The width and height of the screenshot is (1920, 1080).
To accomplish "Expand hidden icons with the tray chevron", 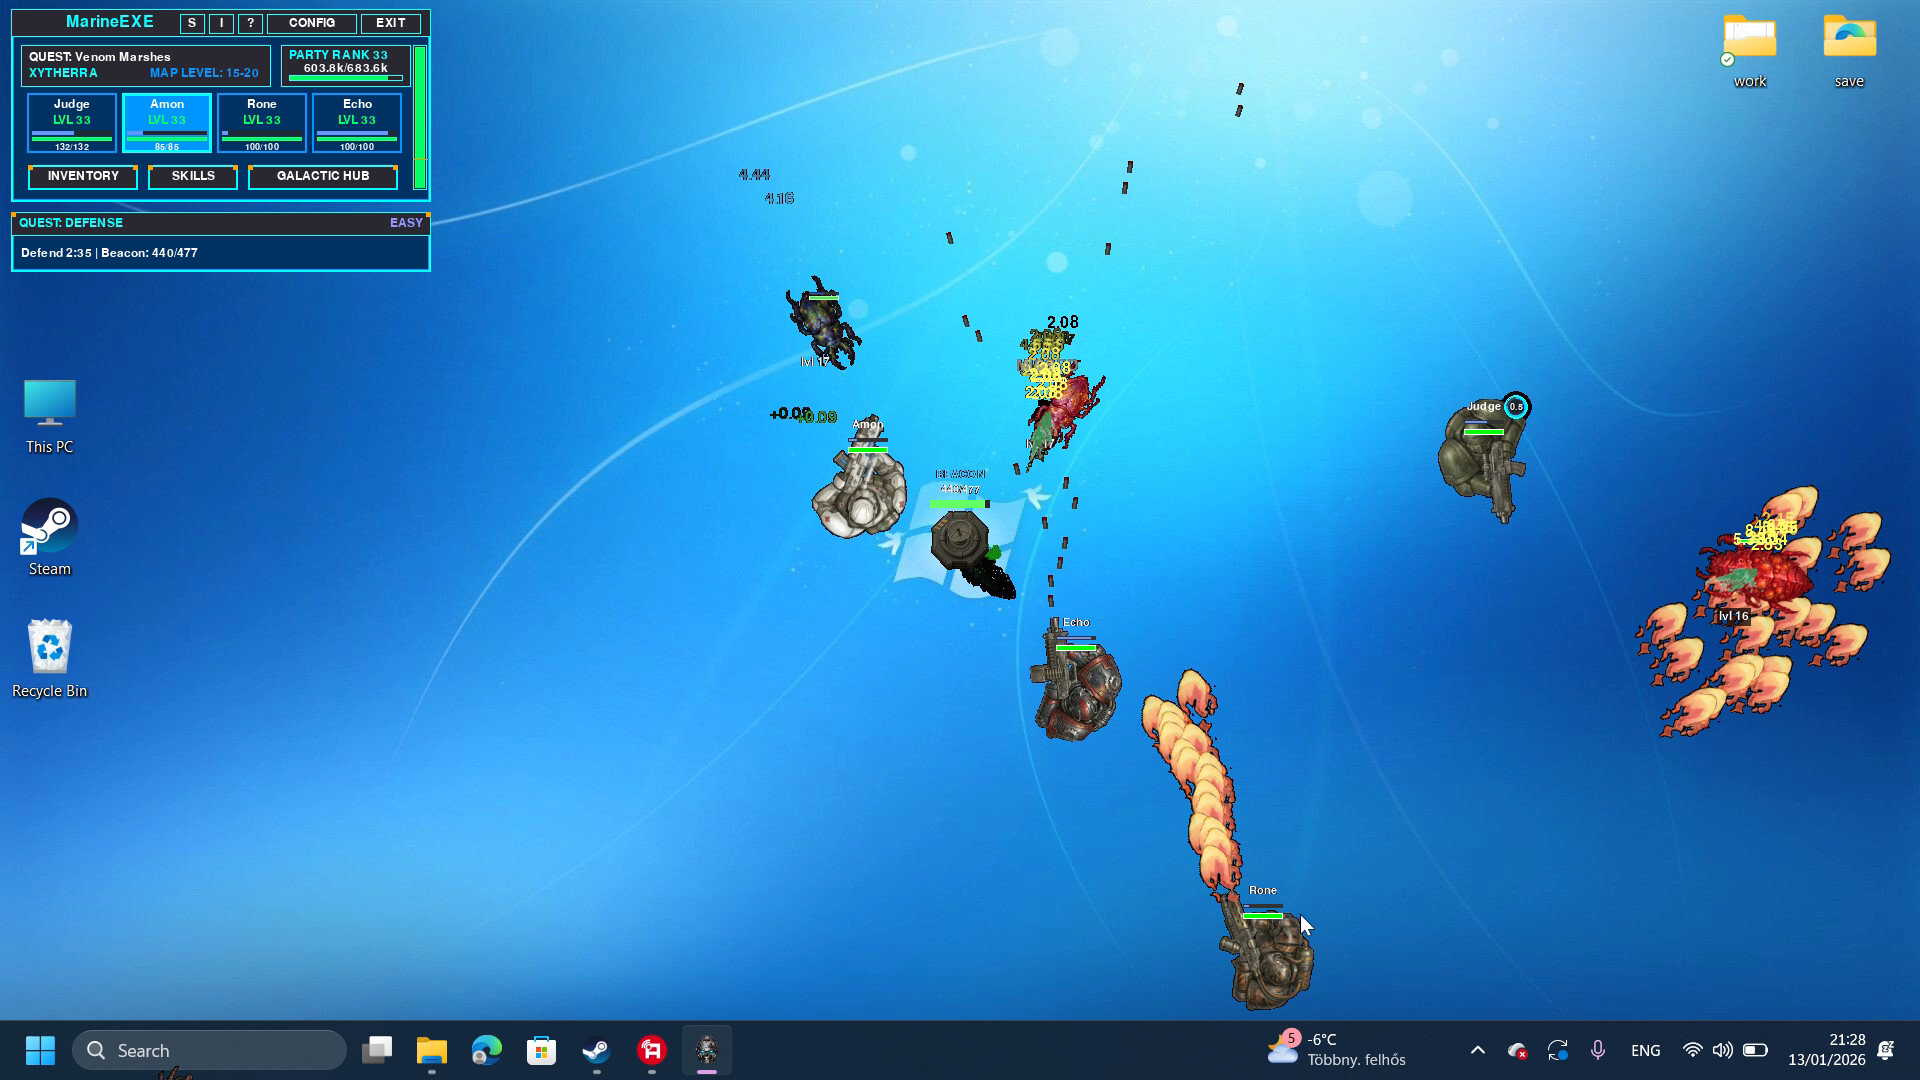I will (x=1477, y=1050).
